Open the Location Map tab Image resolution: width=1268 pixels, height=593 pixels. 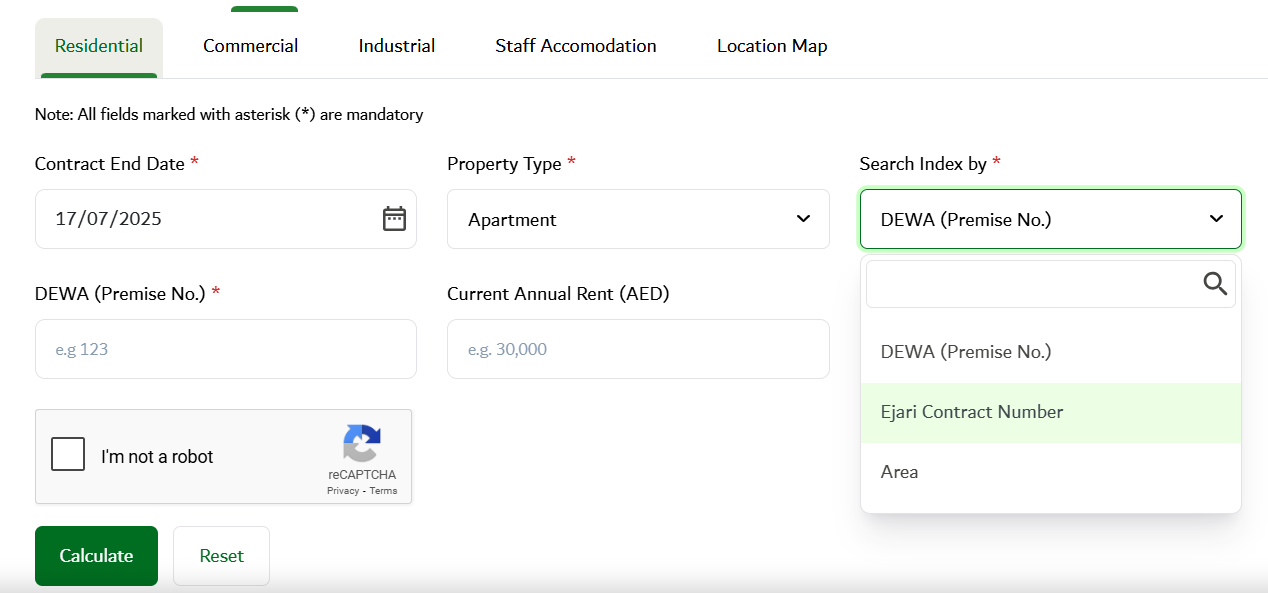[772, 46]
